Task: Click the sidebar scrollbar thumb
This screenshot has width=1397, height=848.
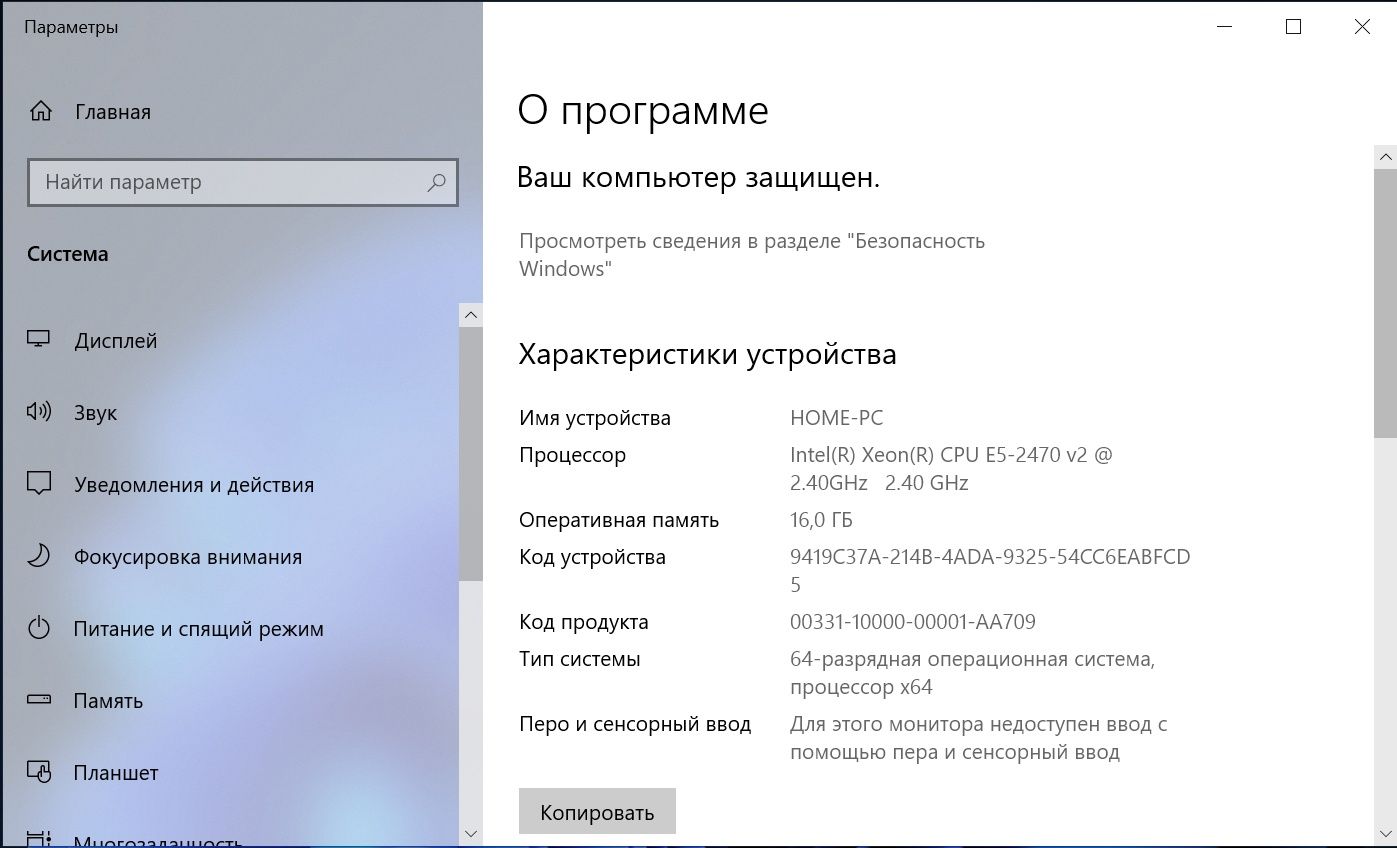Action: coord(471,453)
